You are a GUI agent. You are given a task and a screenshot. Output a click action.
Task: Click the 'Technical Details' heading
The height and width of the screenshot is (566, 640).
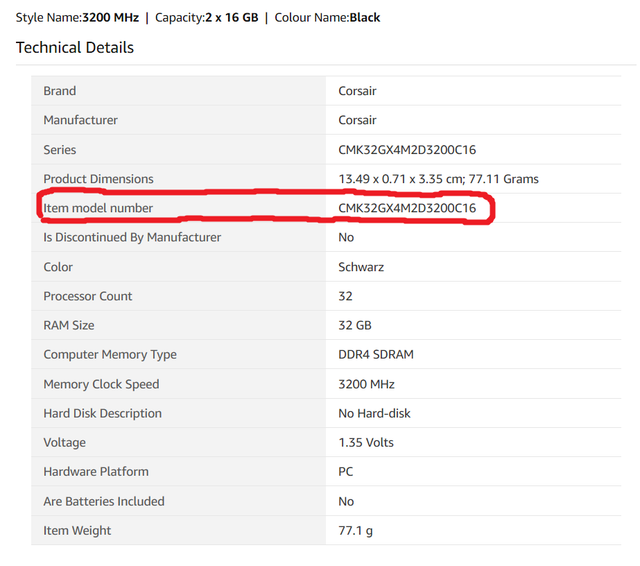point(75,48)
